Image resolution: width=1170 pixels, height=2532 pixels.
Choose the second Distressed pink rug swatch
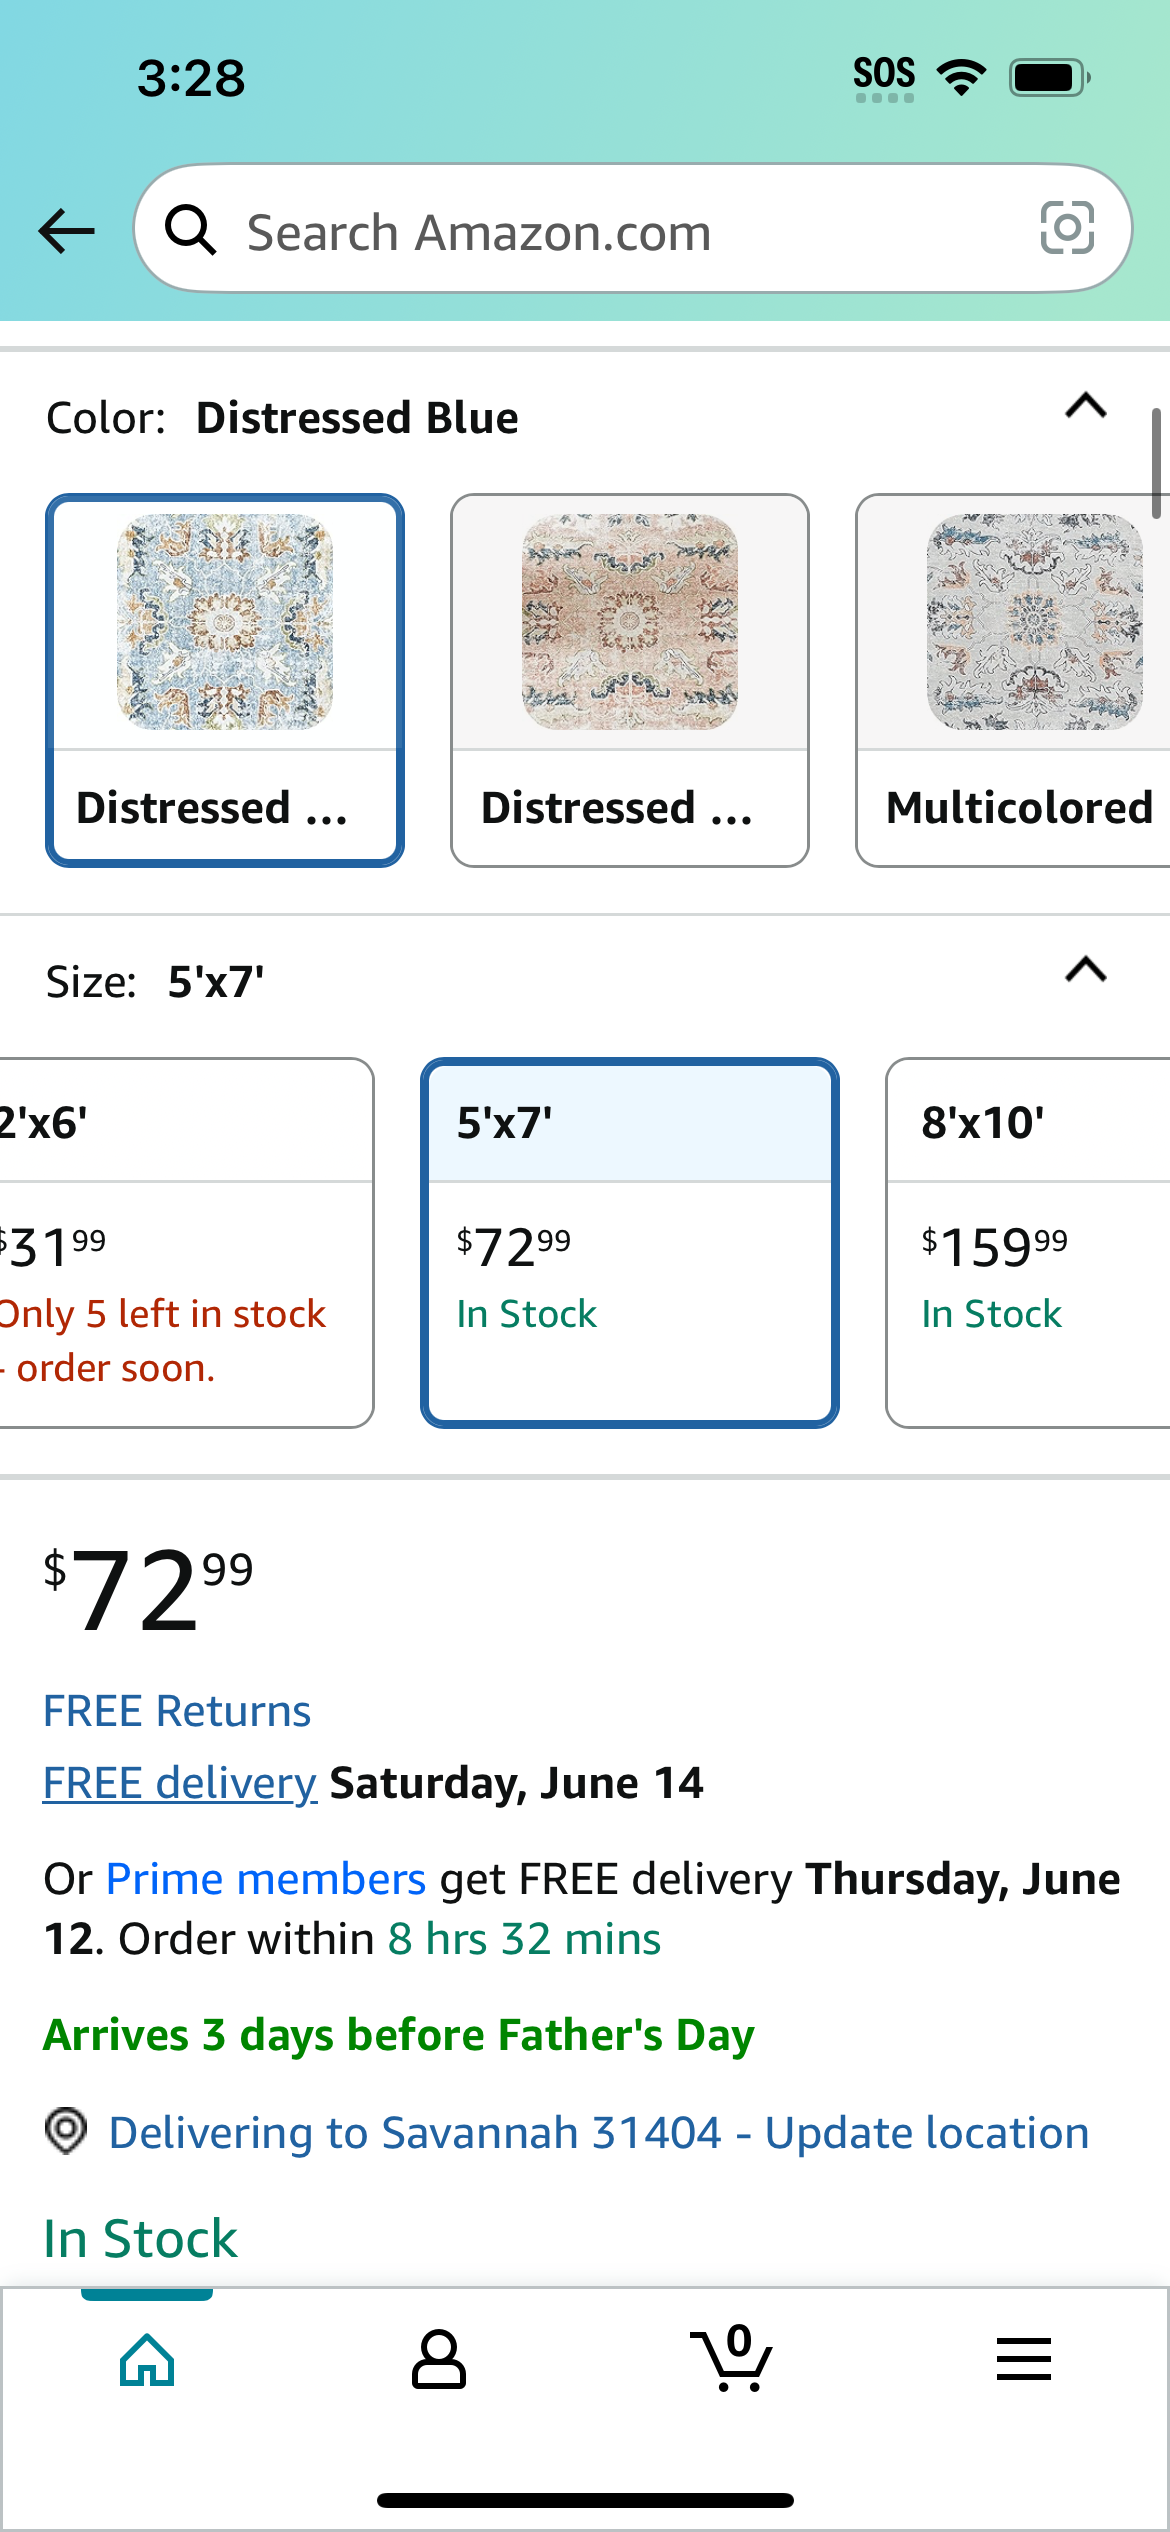pos(630,680)
